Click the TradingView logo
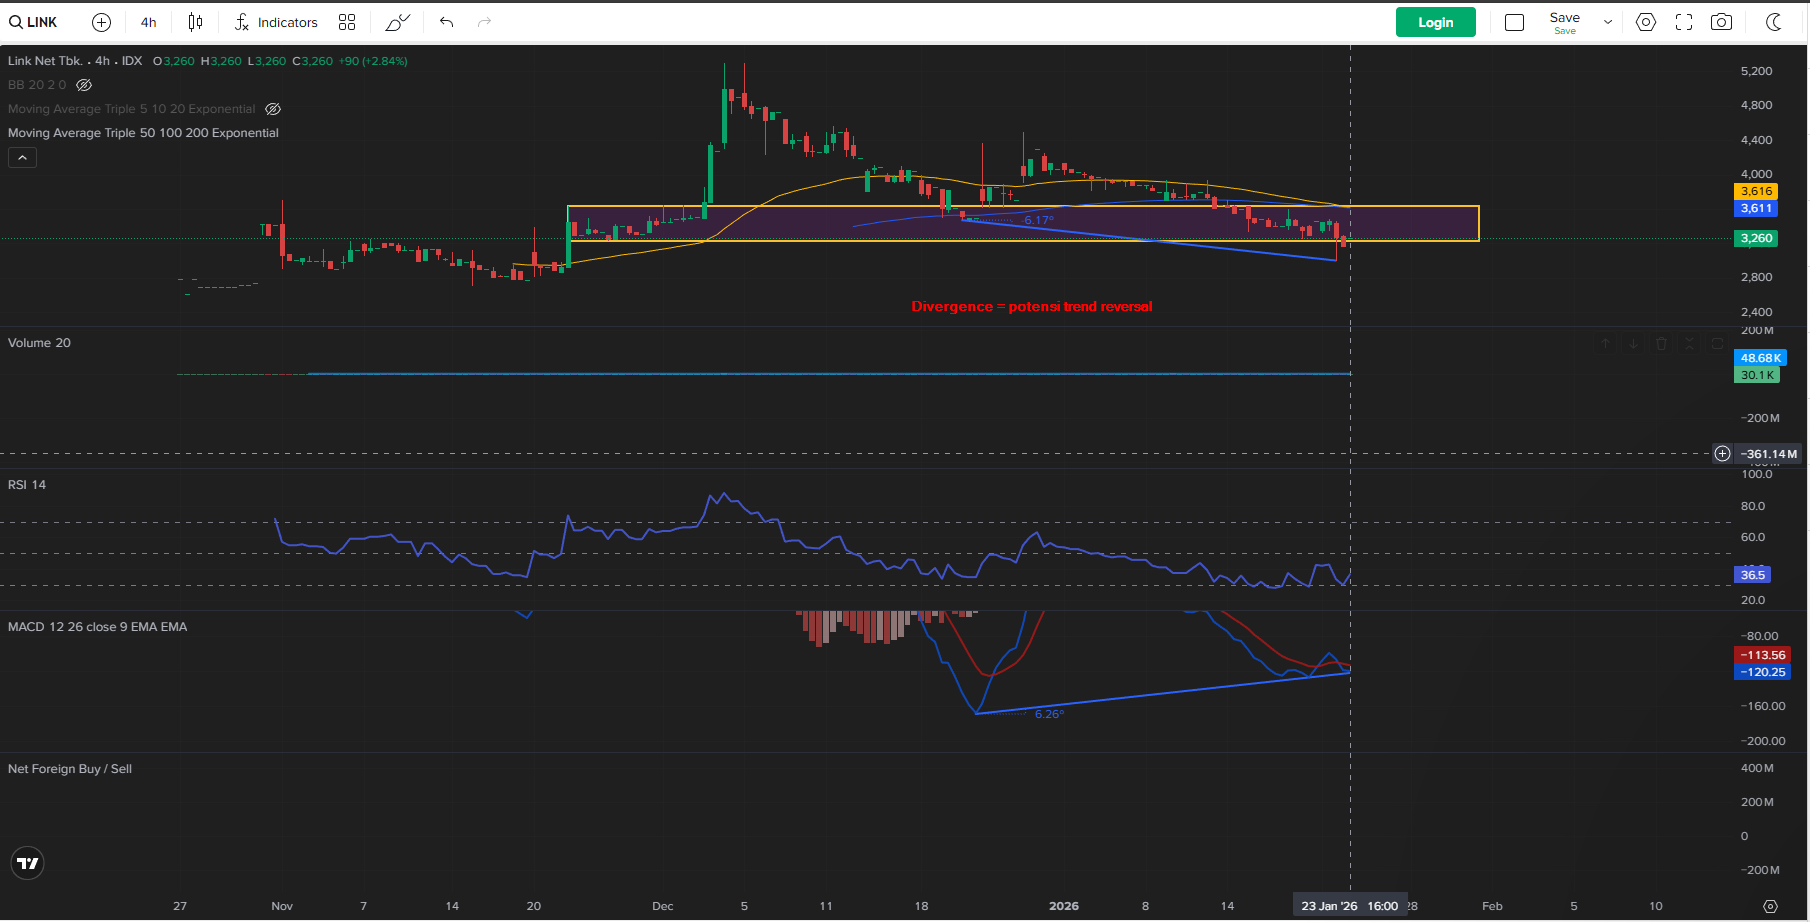The image size is (1810, 922). coord(28,863)
